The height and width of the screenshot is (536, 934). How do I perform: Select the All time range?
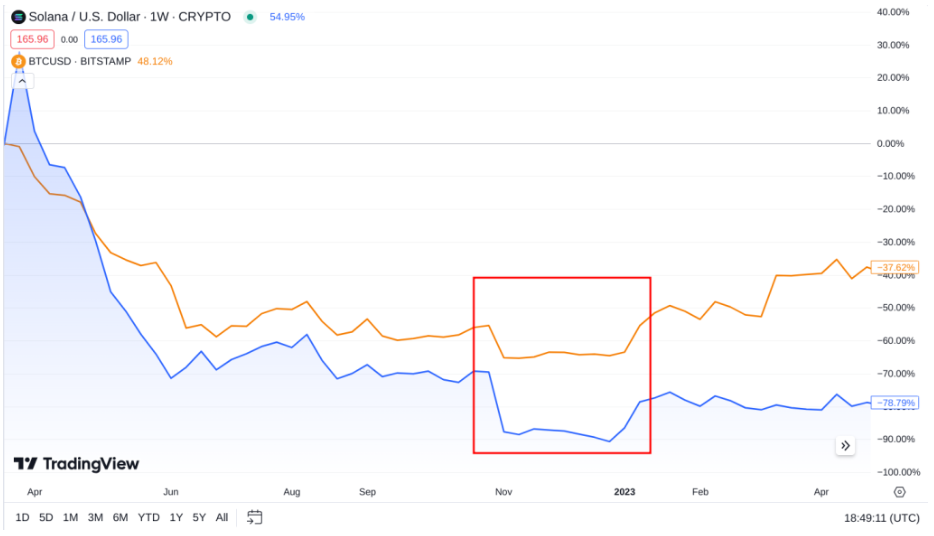click(x=222, y=518)
